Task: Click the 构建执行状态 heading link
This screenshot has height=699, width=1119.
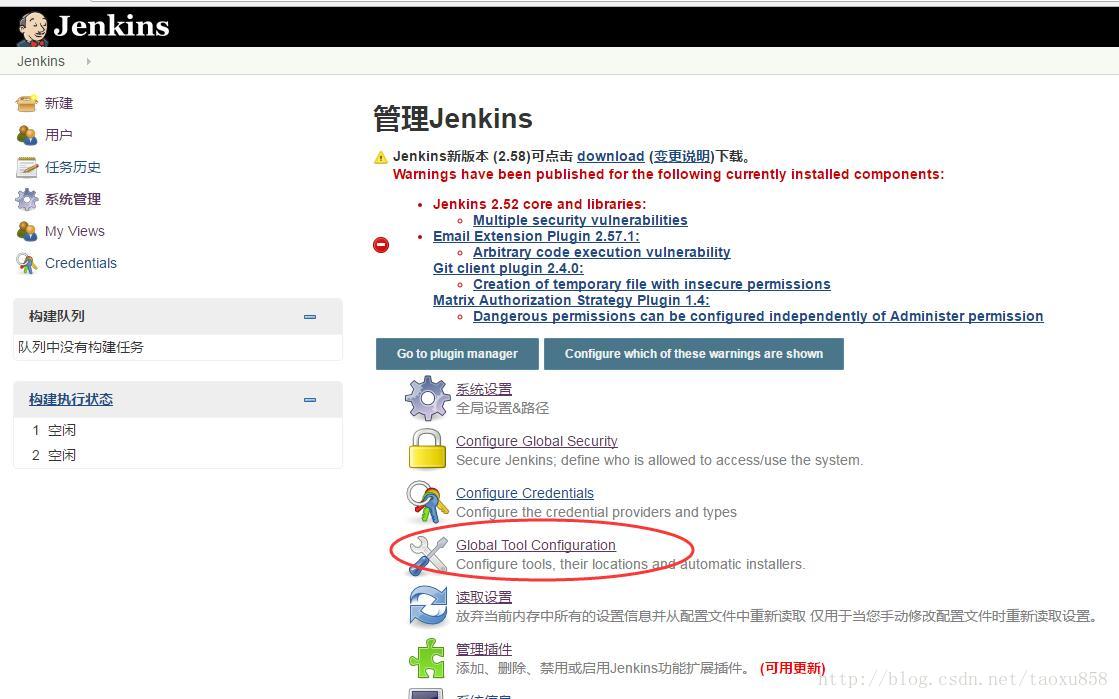Action: (71, 400)
